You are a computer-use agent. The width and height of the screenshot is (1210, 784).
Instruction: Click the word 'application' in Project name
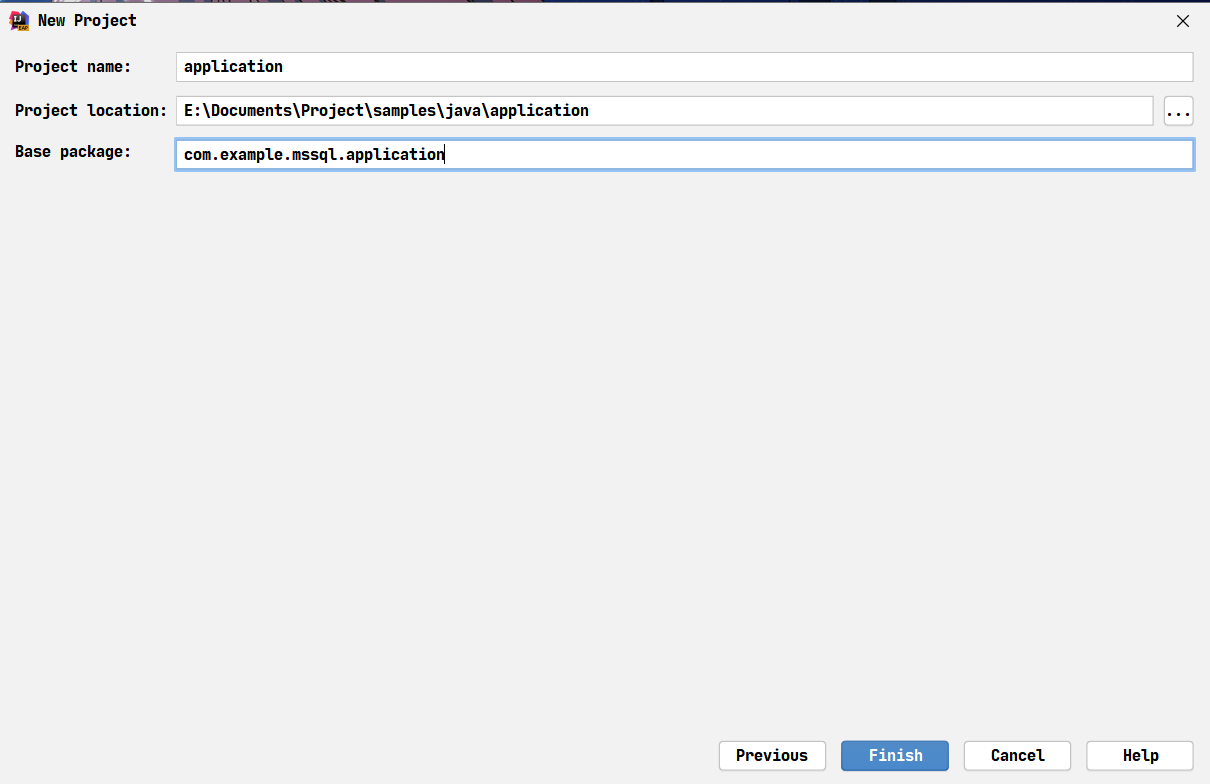pyautogui.click(x=233, y=67)
